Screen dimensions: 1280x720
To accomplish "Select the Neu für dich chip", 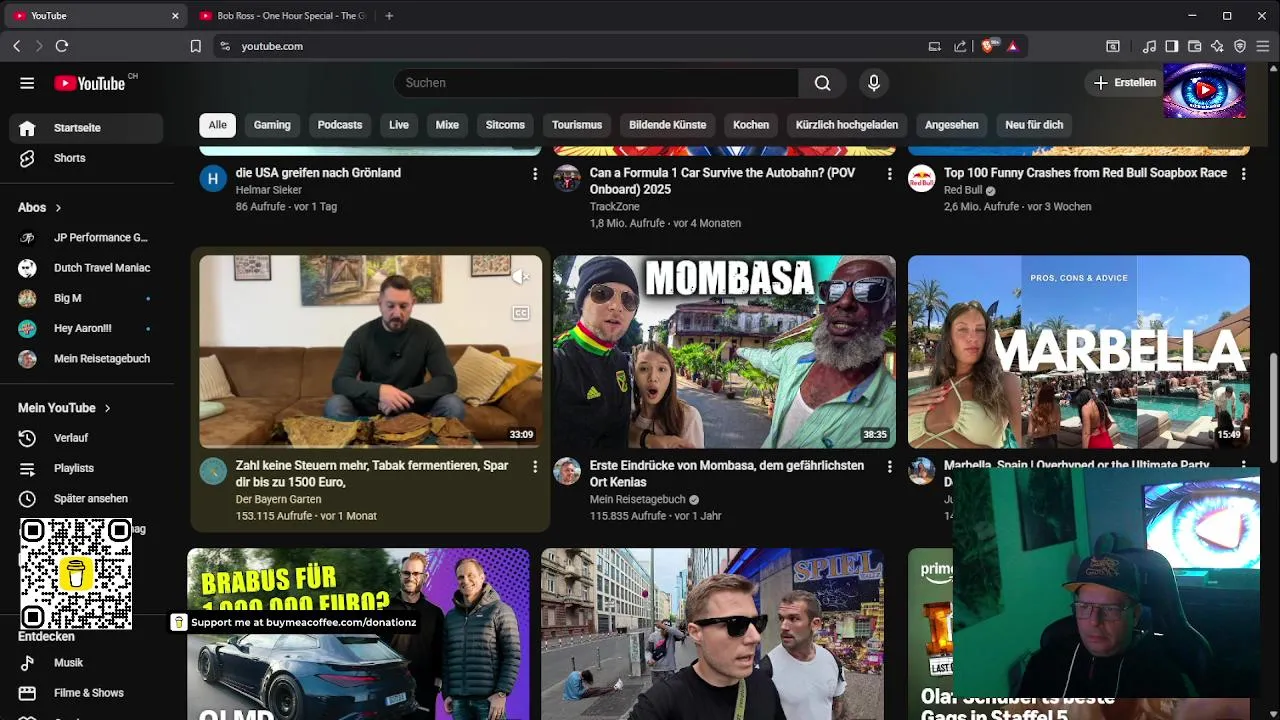I will point(1034,125).
